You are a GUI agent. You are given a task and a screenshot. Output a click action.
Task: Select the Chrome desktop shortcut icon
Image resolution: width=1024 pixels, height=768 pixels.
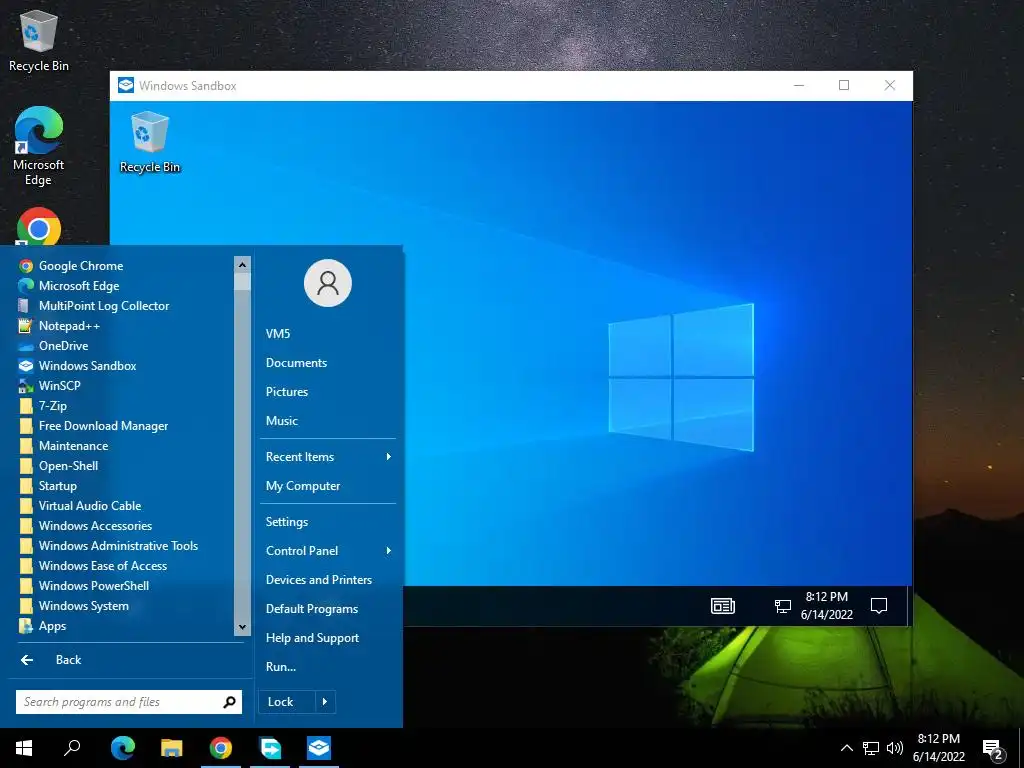(x=39, y=227)
